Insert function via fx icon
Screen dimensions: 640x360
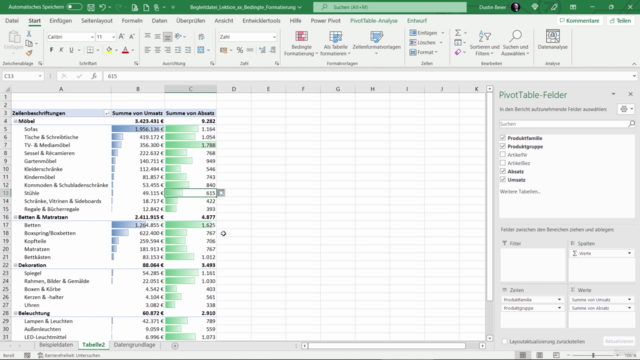(x=94, y=76)
